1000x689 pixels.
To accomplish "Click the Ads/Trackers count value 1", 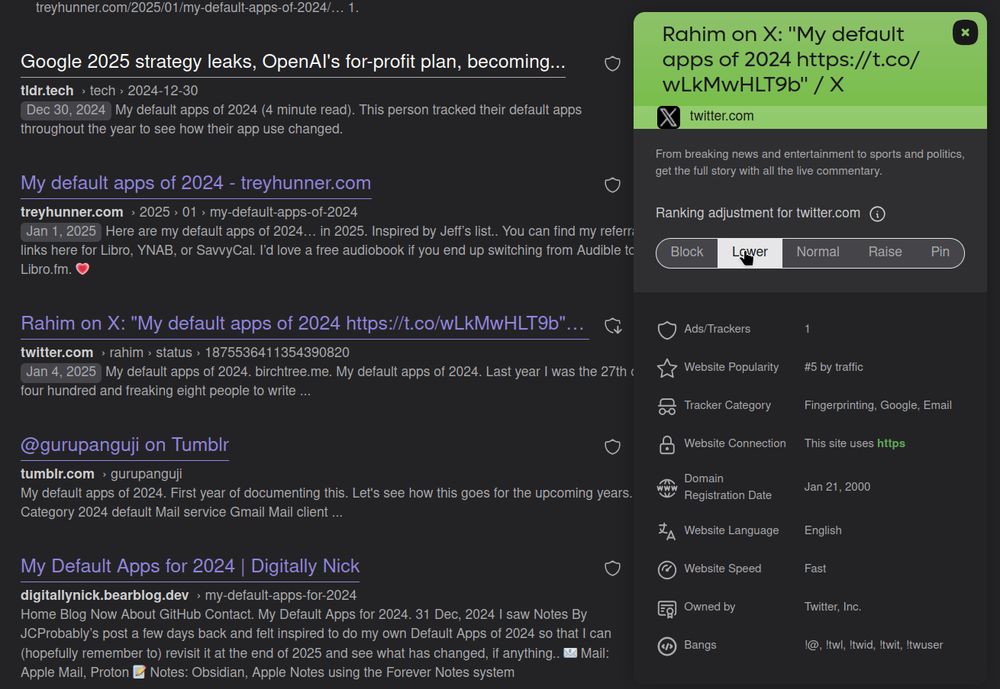I will coord(807,329).
